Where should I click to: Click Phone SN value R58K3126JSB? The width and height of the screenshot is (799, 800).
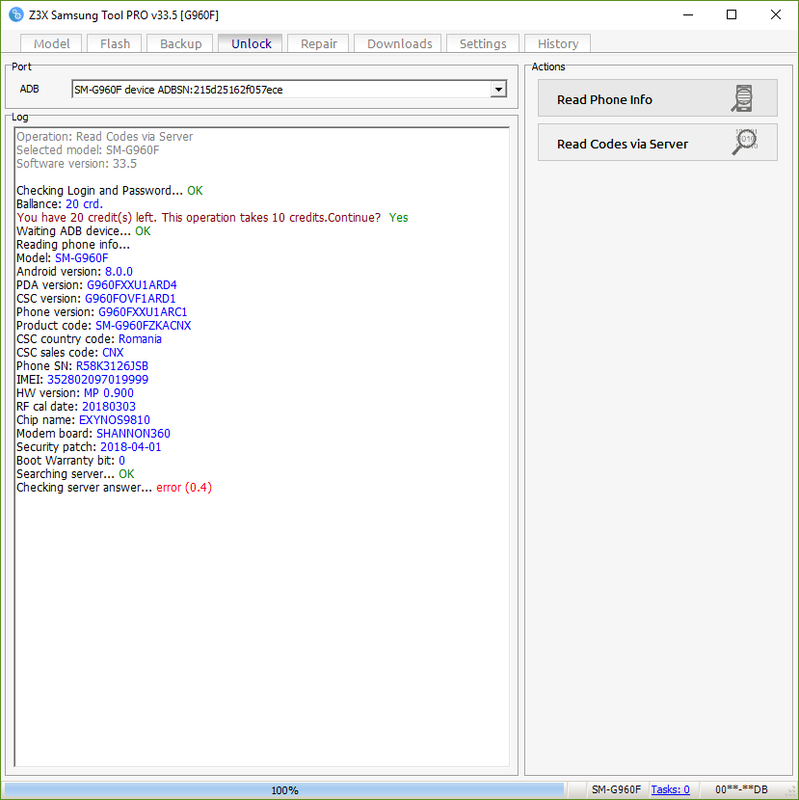point(112,366)
